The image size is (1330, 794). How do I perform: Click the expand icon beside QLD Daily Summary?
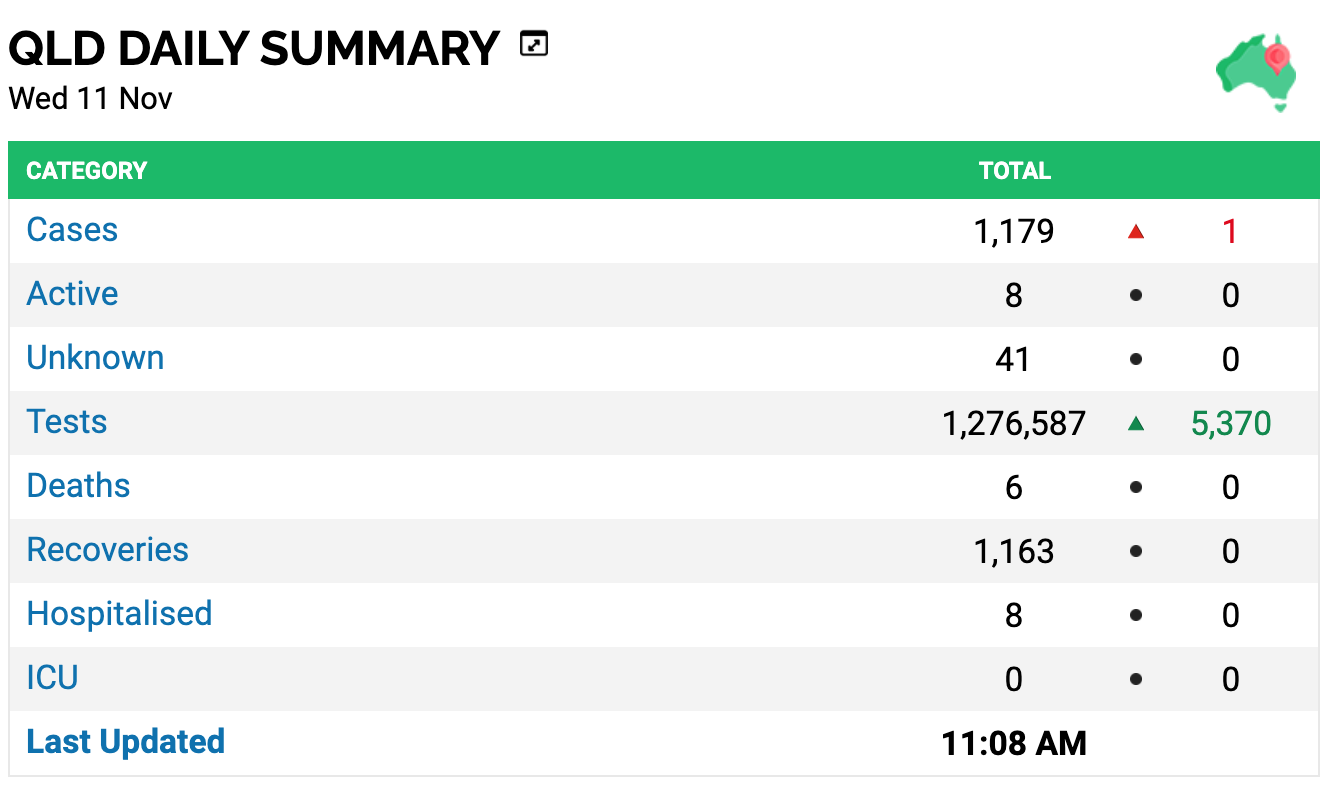535,44
